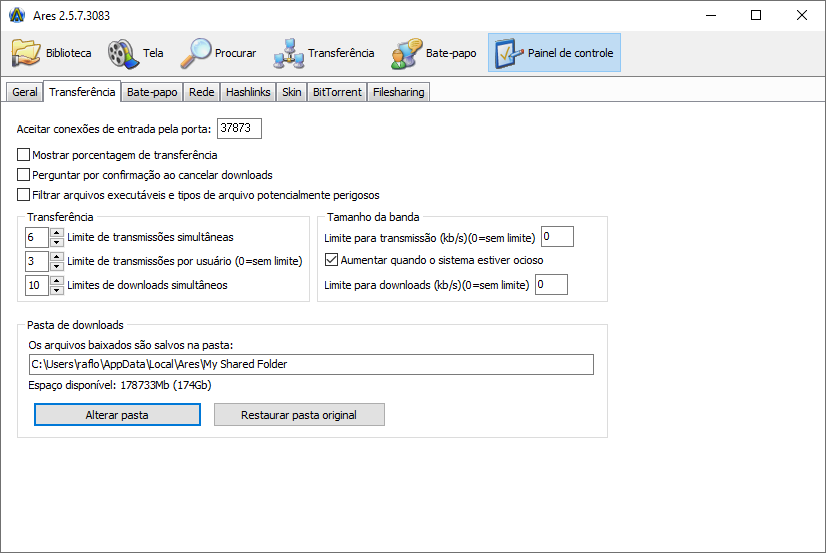Click the Alterar pasta button
Viewport: 826px width, 553px height.
tap(117, 415)
